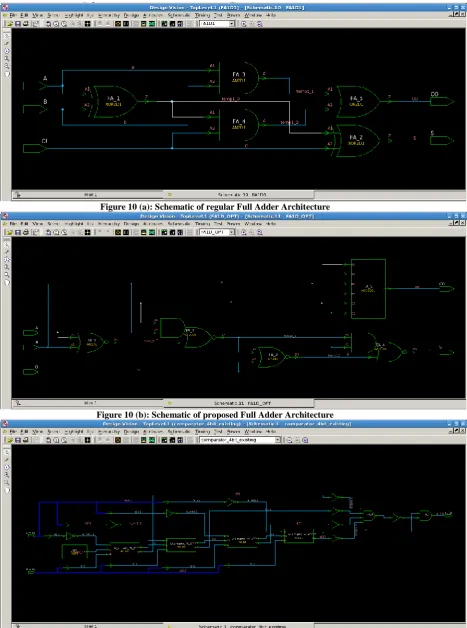The width and height of the screenshot is (467, 628).
Task: Click the Save icon in the FA1D_OPT window toolbar
Action: pyautogui.click(x=18, y=232)
